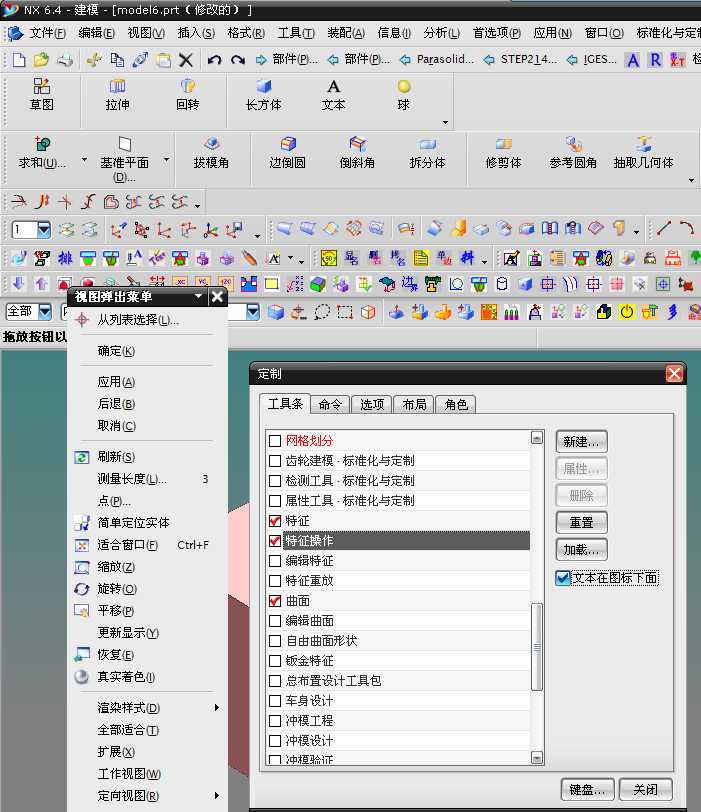Viewport: 701px width, 812px height.
Task: Expand the 基准平面 dropdown arrow
Action: (167, 160)
